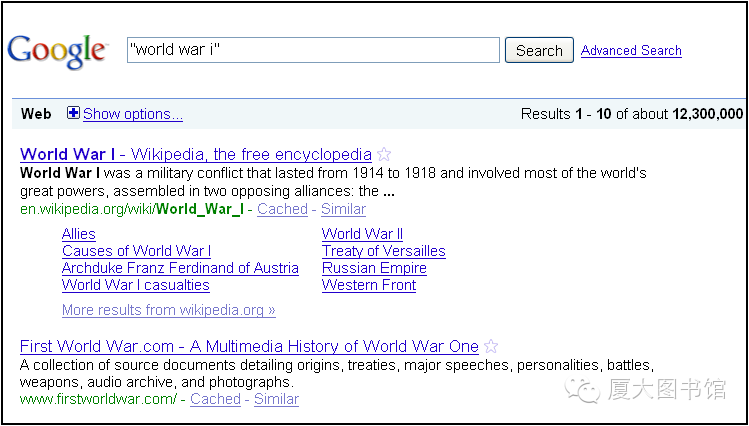
Task: Click the Wikipedia result snippet text
Action: tap(333, 182)
